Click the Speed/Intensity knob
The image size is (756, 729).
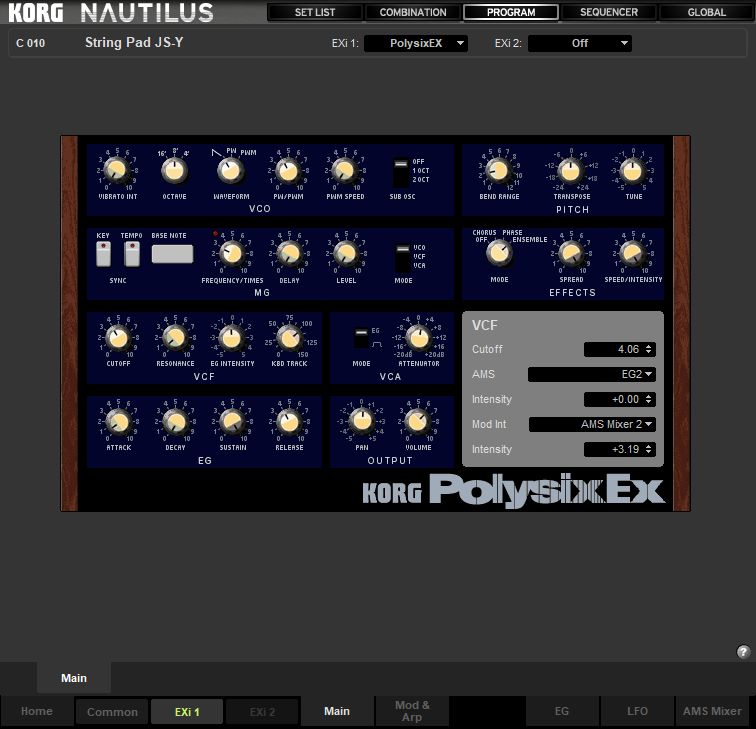(633, 254)
